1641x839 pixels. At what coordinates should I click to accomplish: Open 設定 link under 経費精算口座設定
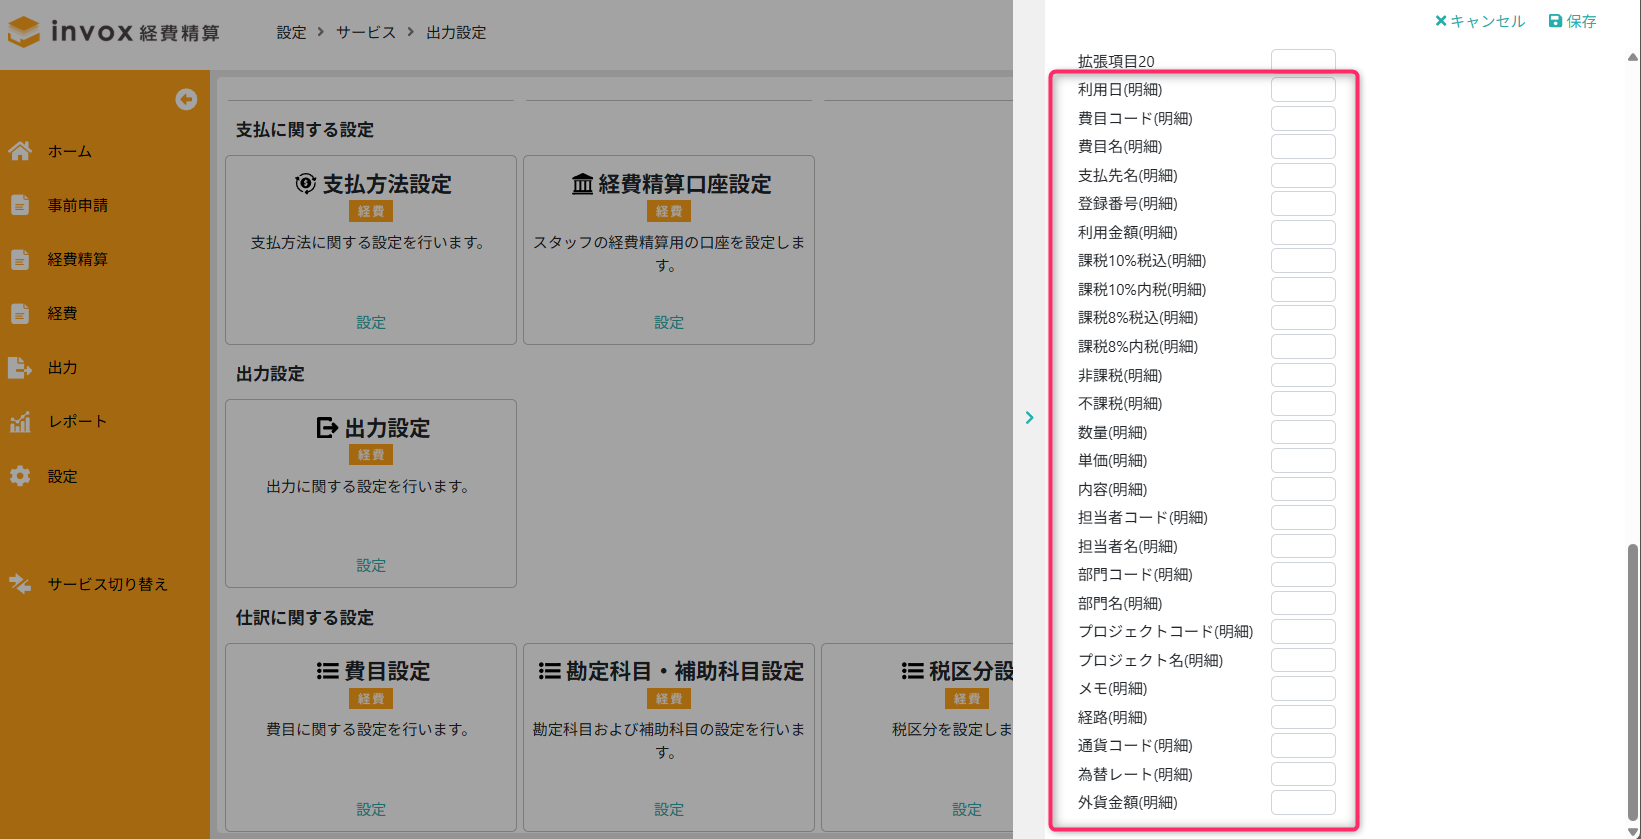click(x=669, y=322)
